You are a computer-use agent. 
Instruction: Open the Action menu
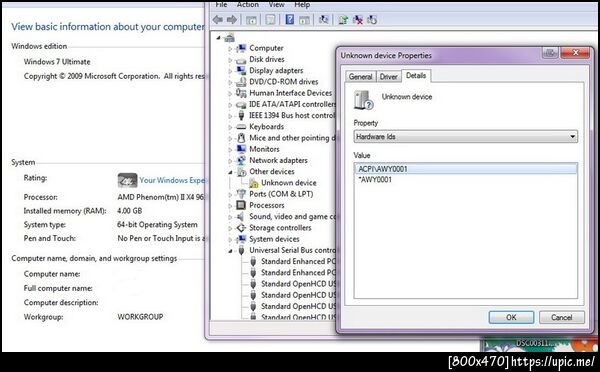(248, 5)
